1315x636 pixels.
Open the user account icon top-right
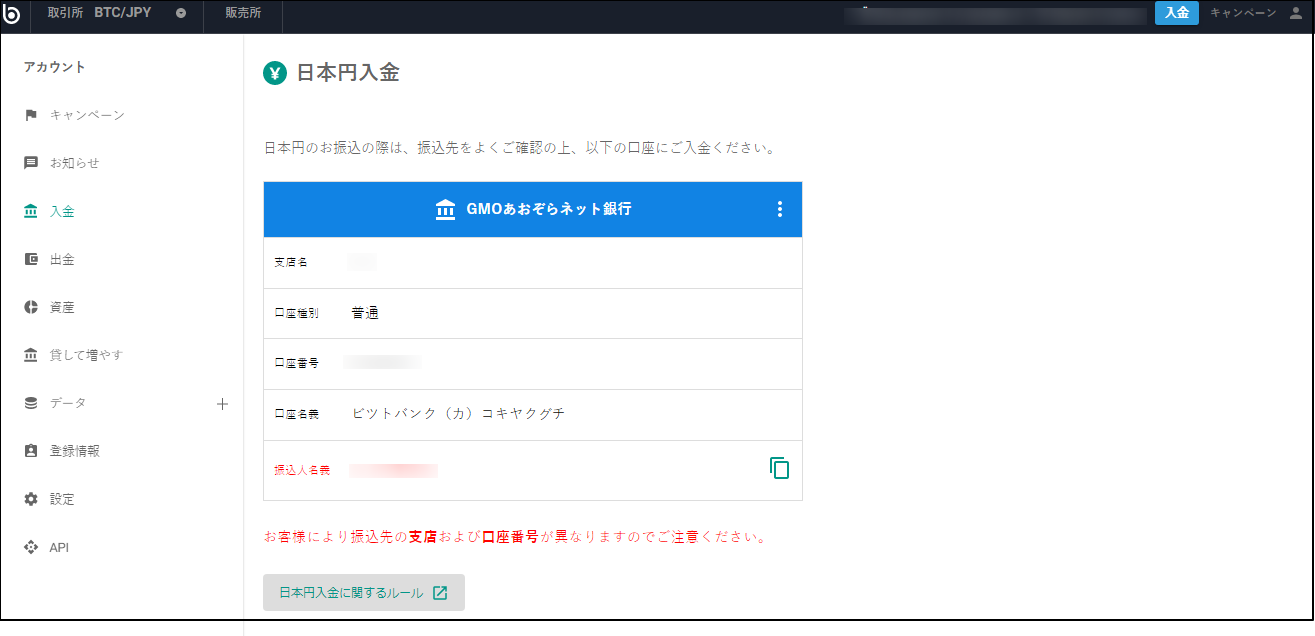1294,14
